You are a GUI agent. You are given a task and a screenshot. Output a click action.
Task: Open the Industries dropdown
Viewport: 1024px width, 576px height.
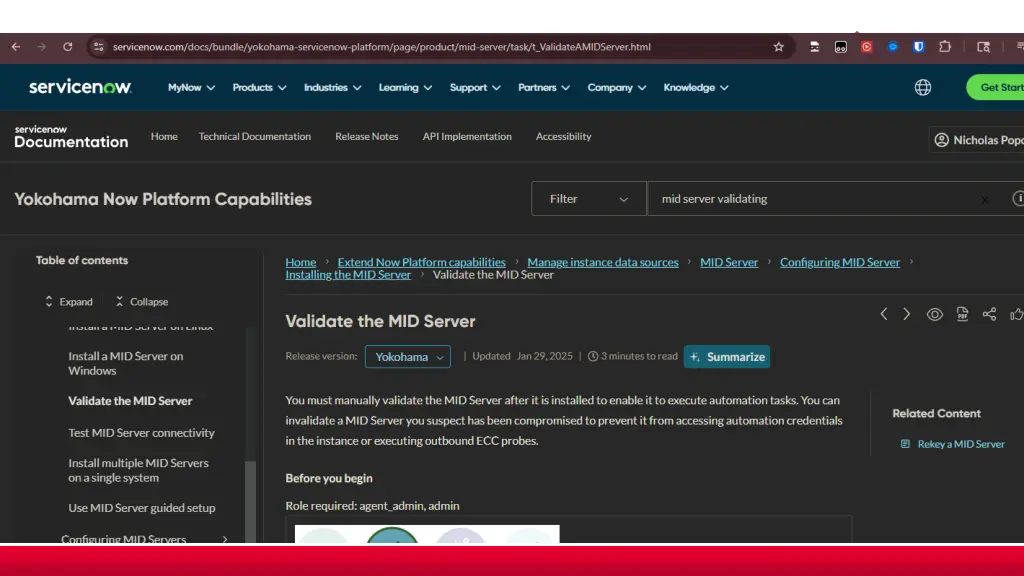(x=332, y=88)
